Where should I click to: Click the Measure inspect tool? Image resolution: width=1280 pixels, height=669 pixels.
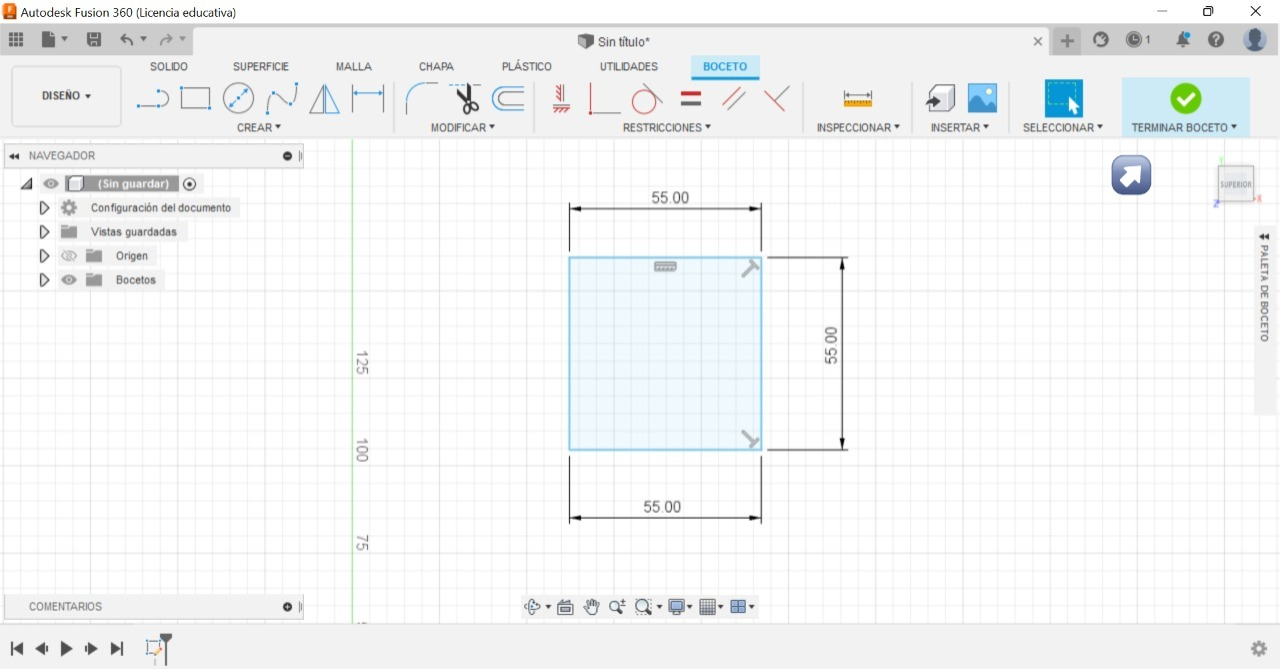click(858, 98)
